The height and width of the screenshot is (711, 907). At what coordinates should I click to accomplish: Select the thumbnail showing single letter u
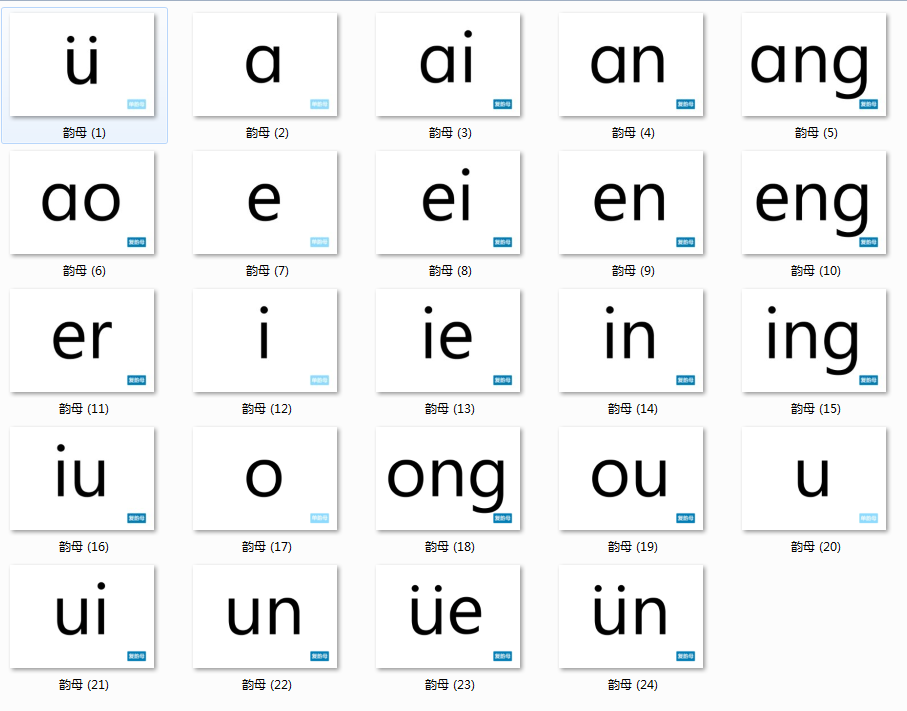click(814, 478)
